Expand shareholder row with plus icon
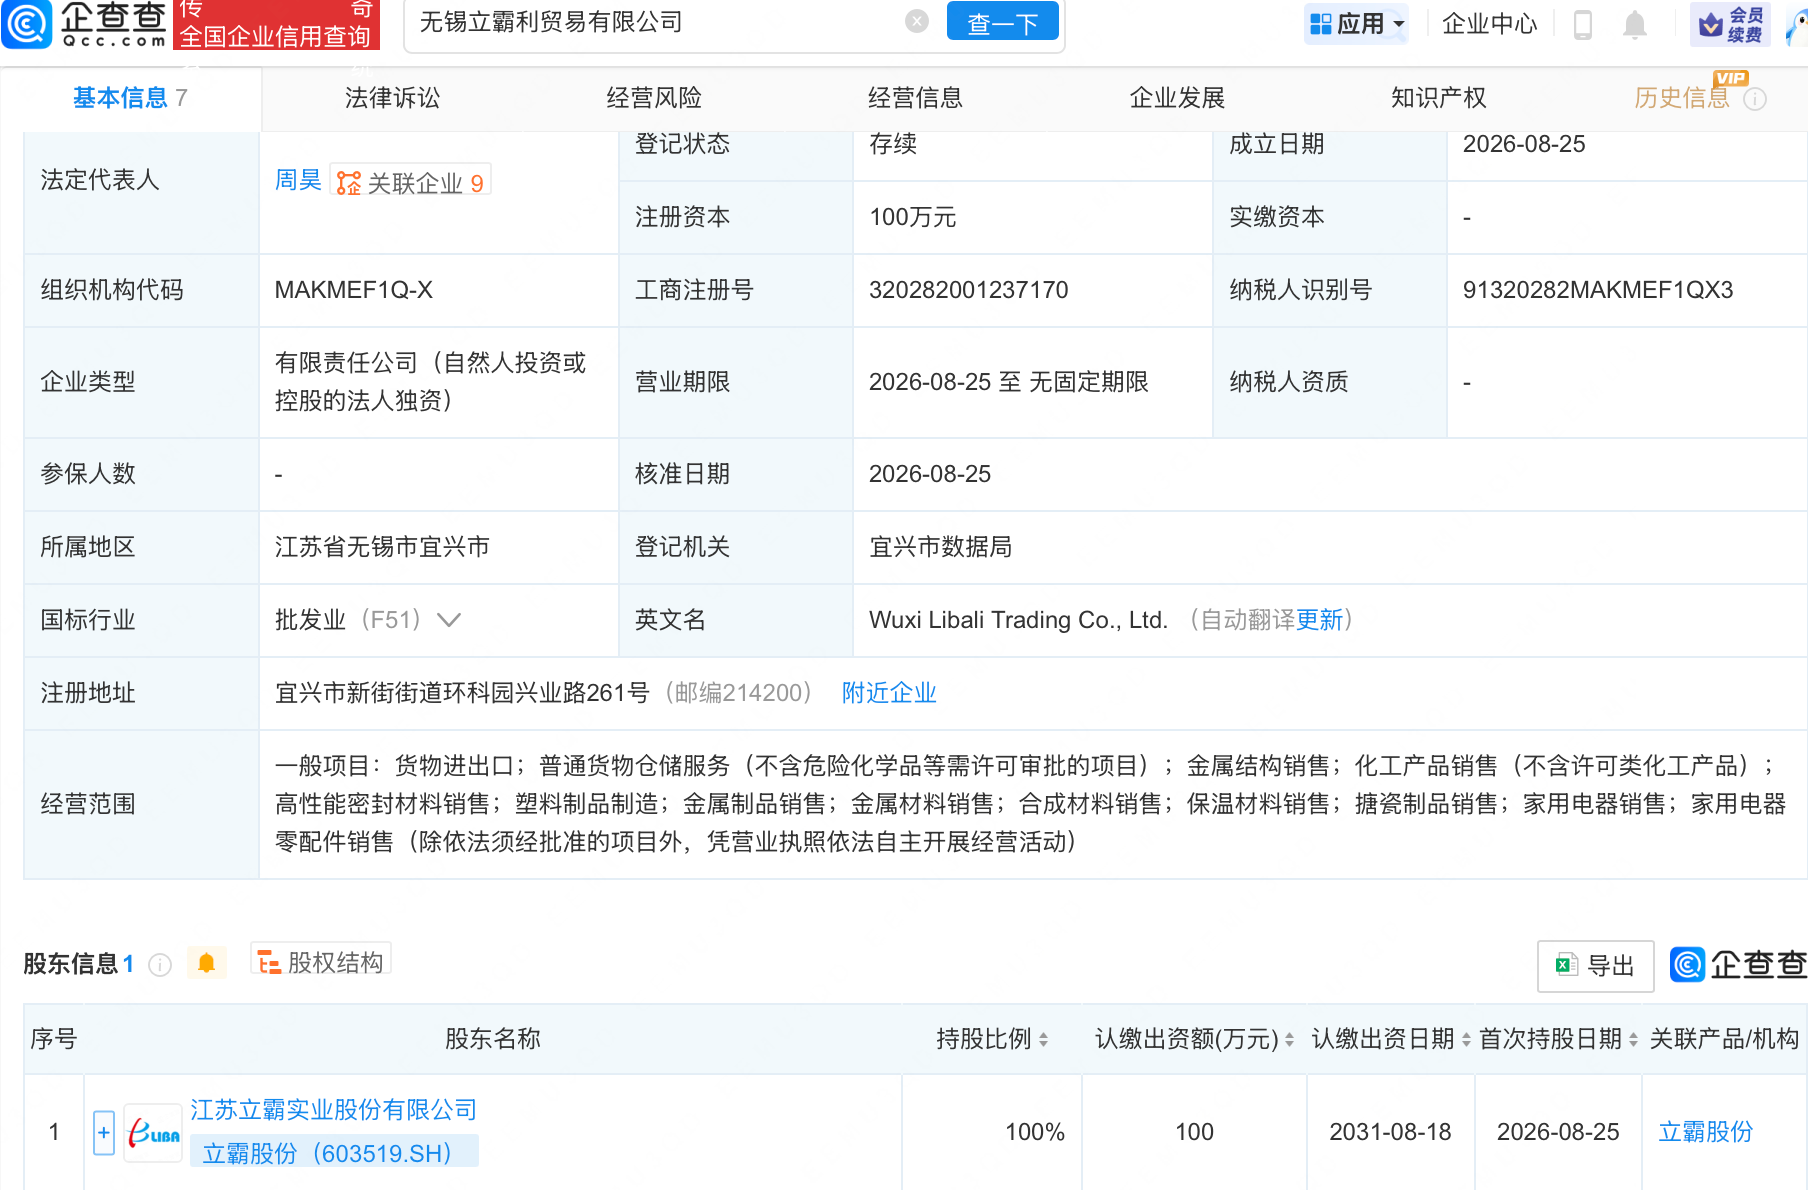The image size is (1808, 1190). (x=104, y=1133)
